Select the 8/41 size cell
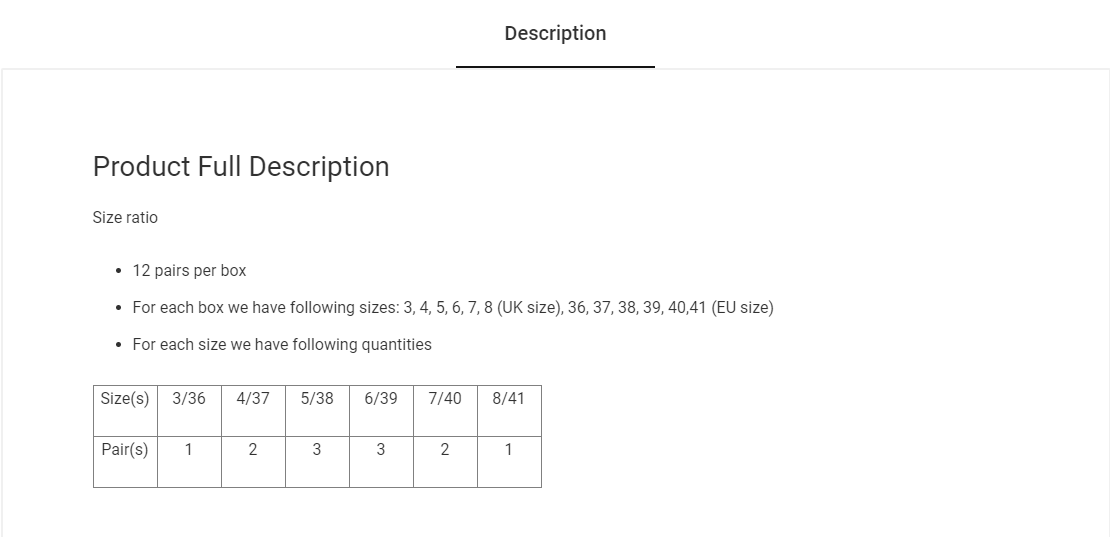Screen dimensions: 1110x537 pos(509,399)
